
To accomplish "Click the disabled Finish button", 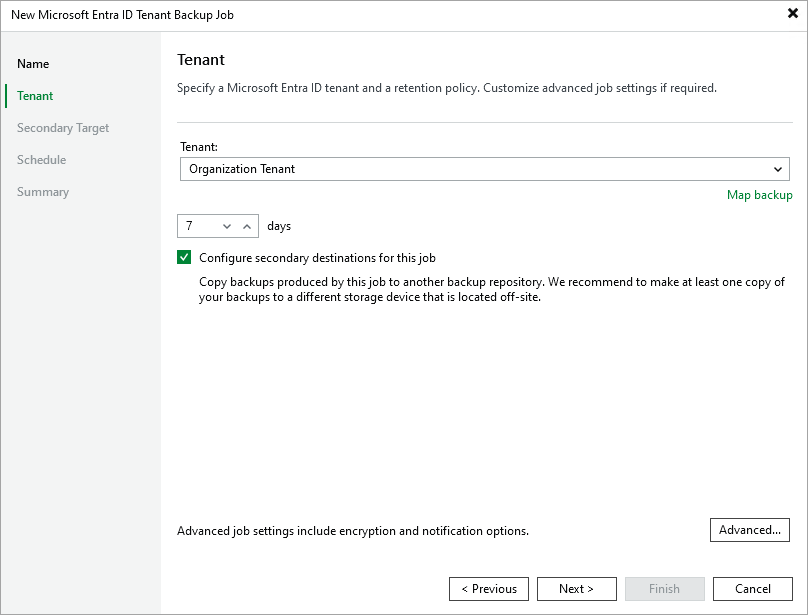I will click(x=664, y=588).
